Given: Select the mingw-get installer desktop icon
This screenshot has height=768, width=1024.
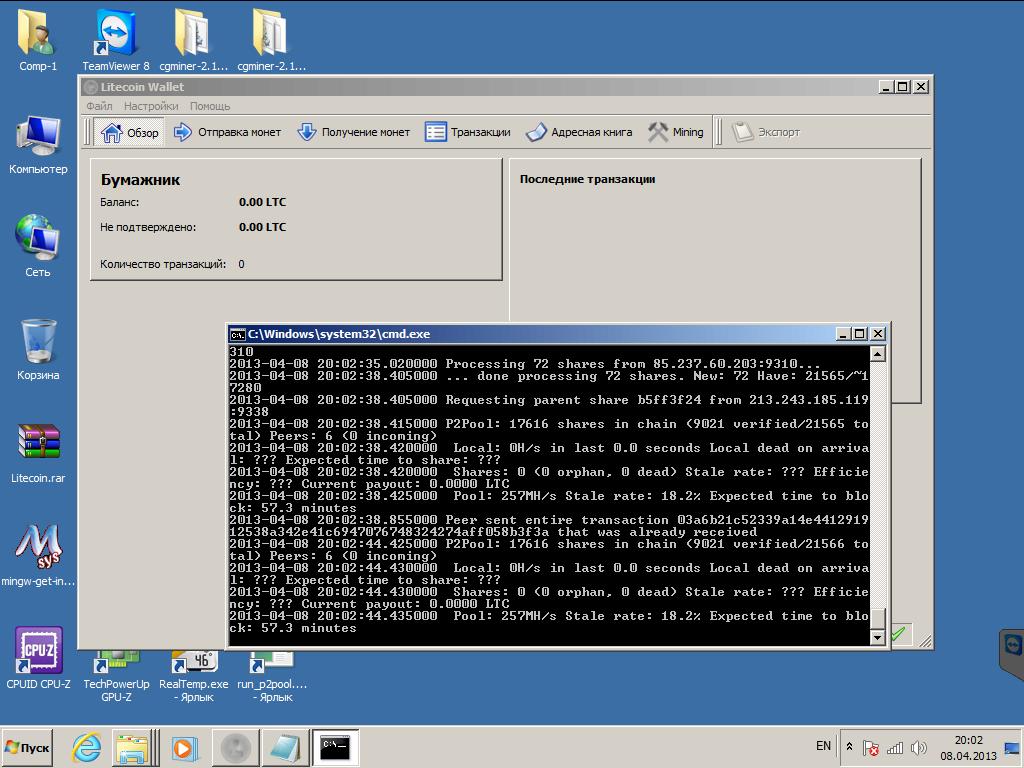Looking at the screenshot, I should (38, 556).
